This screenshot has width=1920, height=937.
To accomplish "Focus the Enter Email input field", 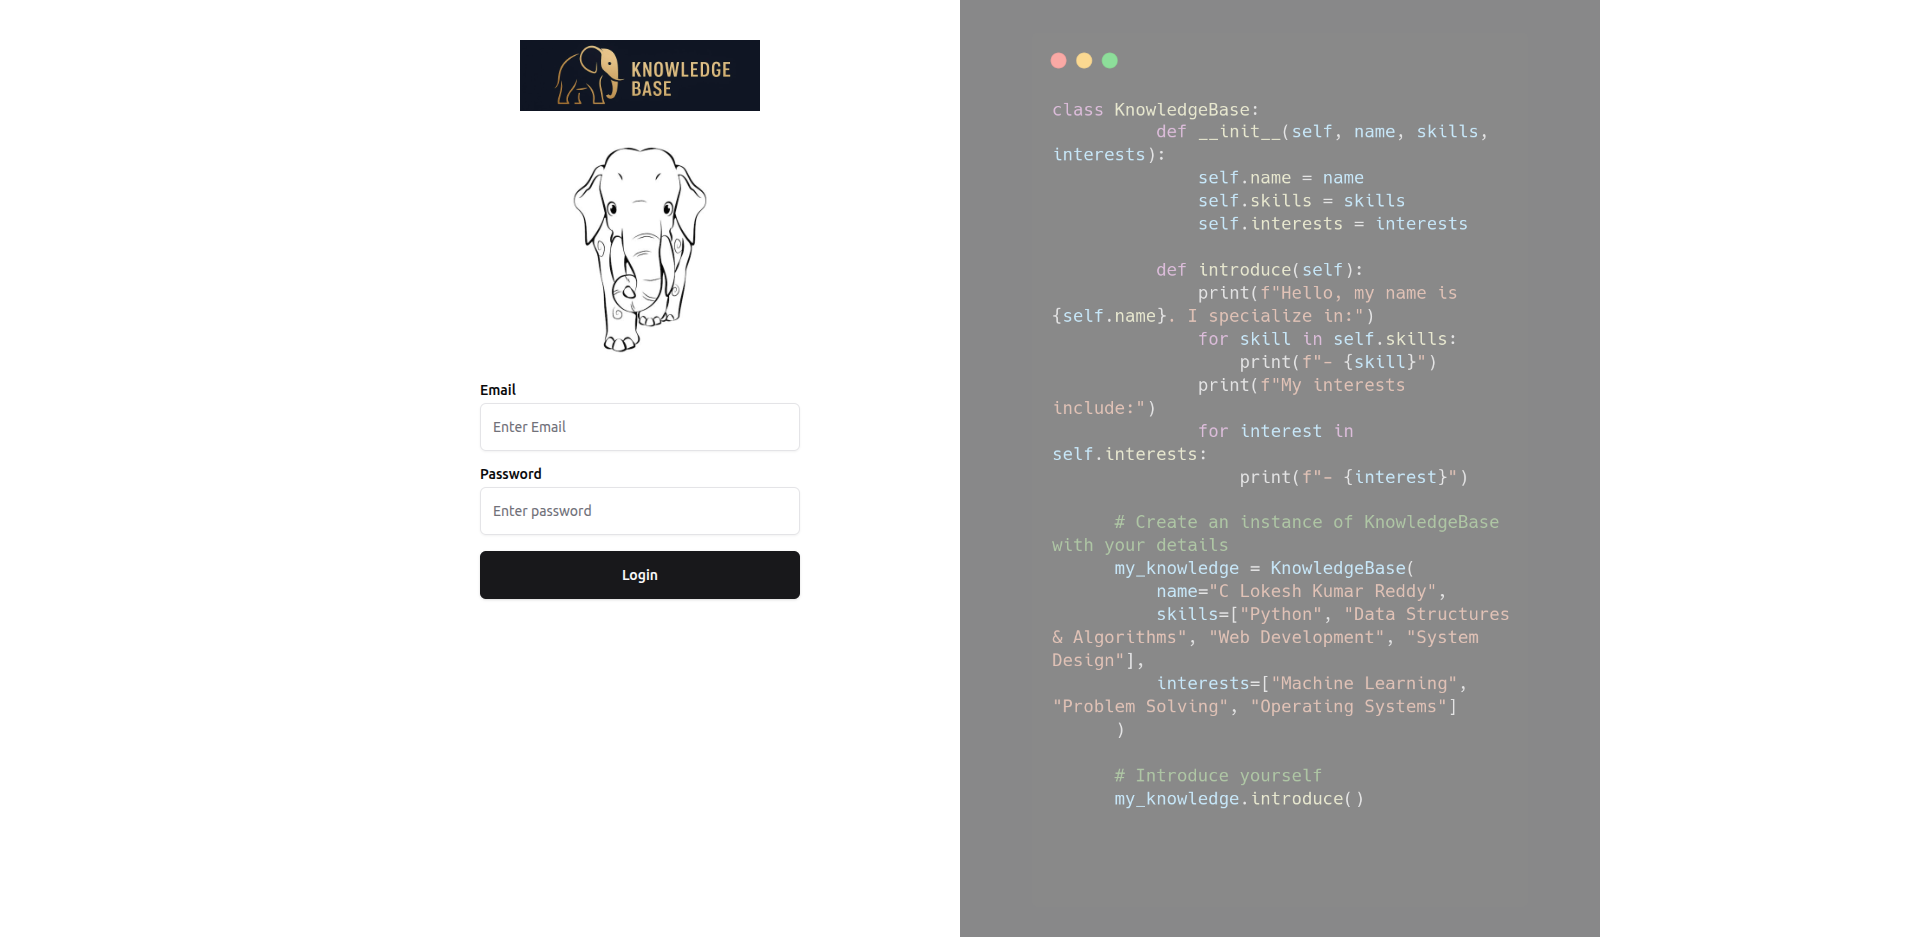I will coord(640,427).
